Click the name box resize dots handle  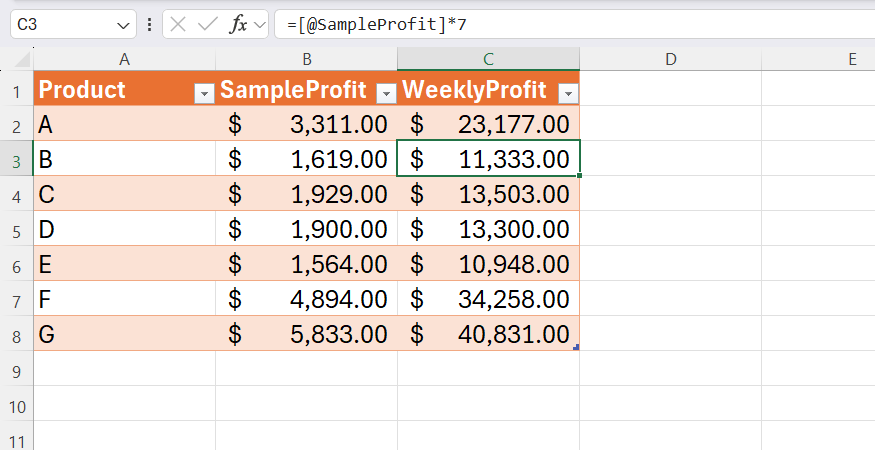[x=149, y=25]
